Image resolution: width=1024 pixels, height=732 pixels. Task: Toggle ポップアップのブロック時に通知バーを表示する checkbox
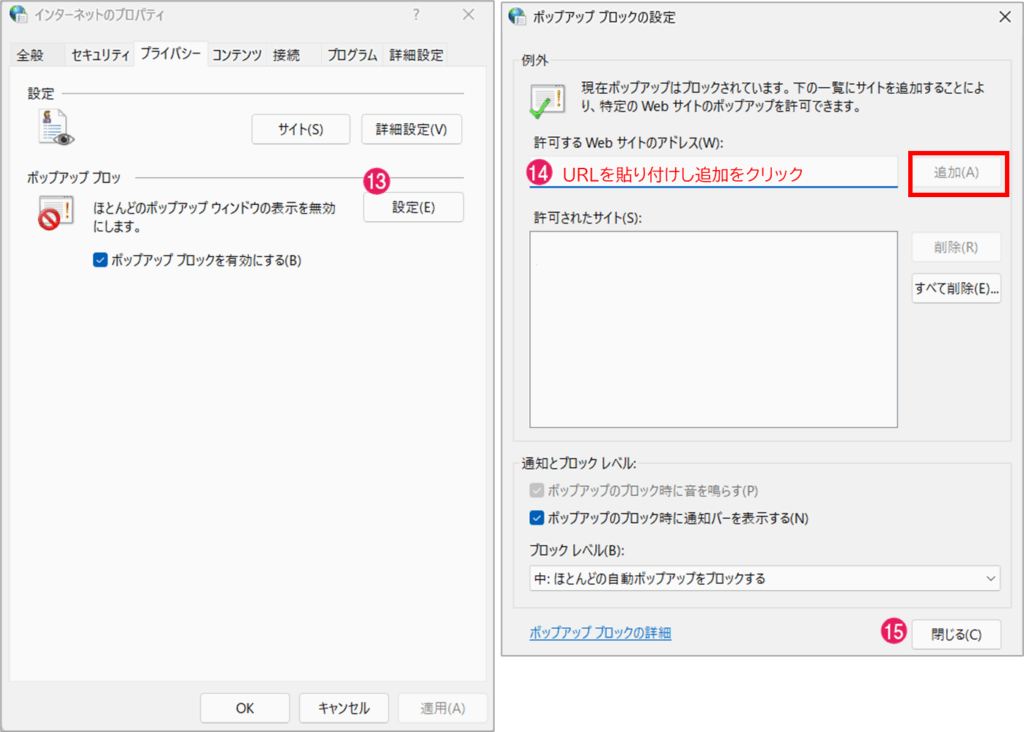537,518
